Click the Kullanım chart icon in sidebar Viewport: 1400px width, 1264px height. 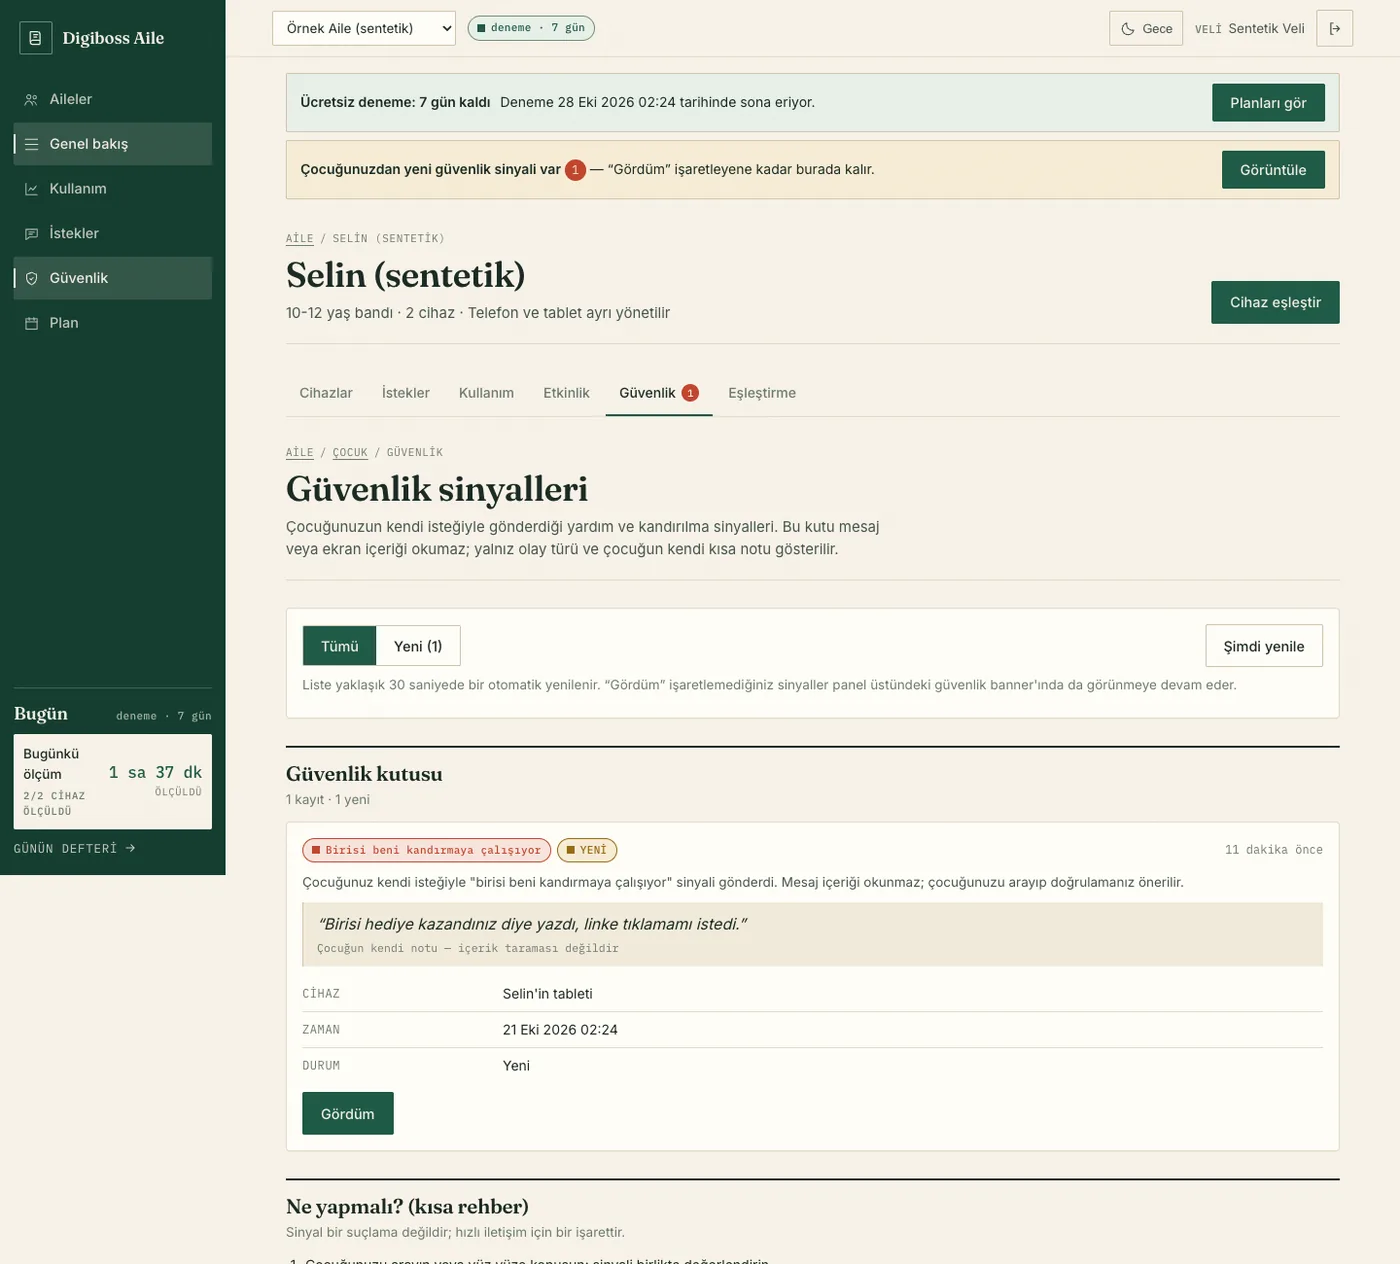click(x=31, y=189)
